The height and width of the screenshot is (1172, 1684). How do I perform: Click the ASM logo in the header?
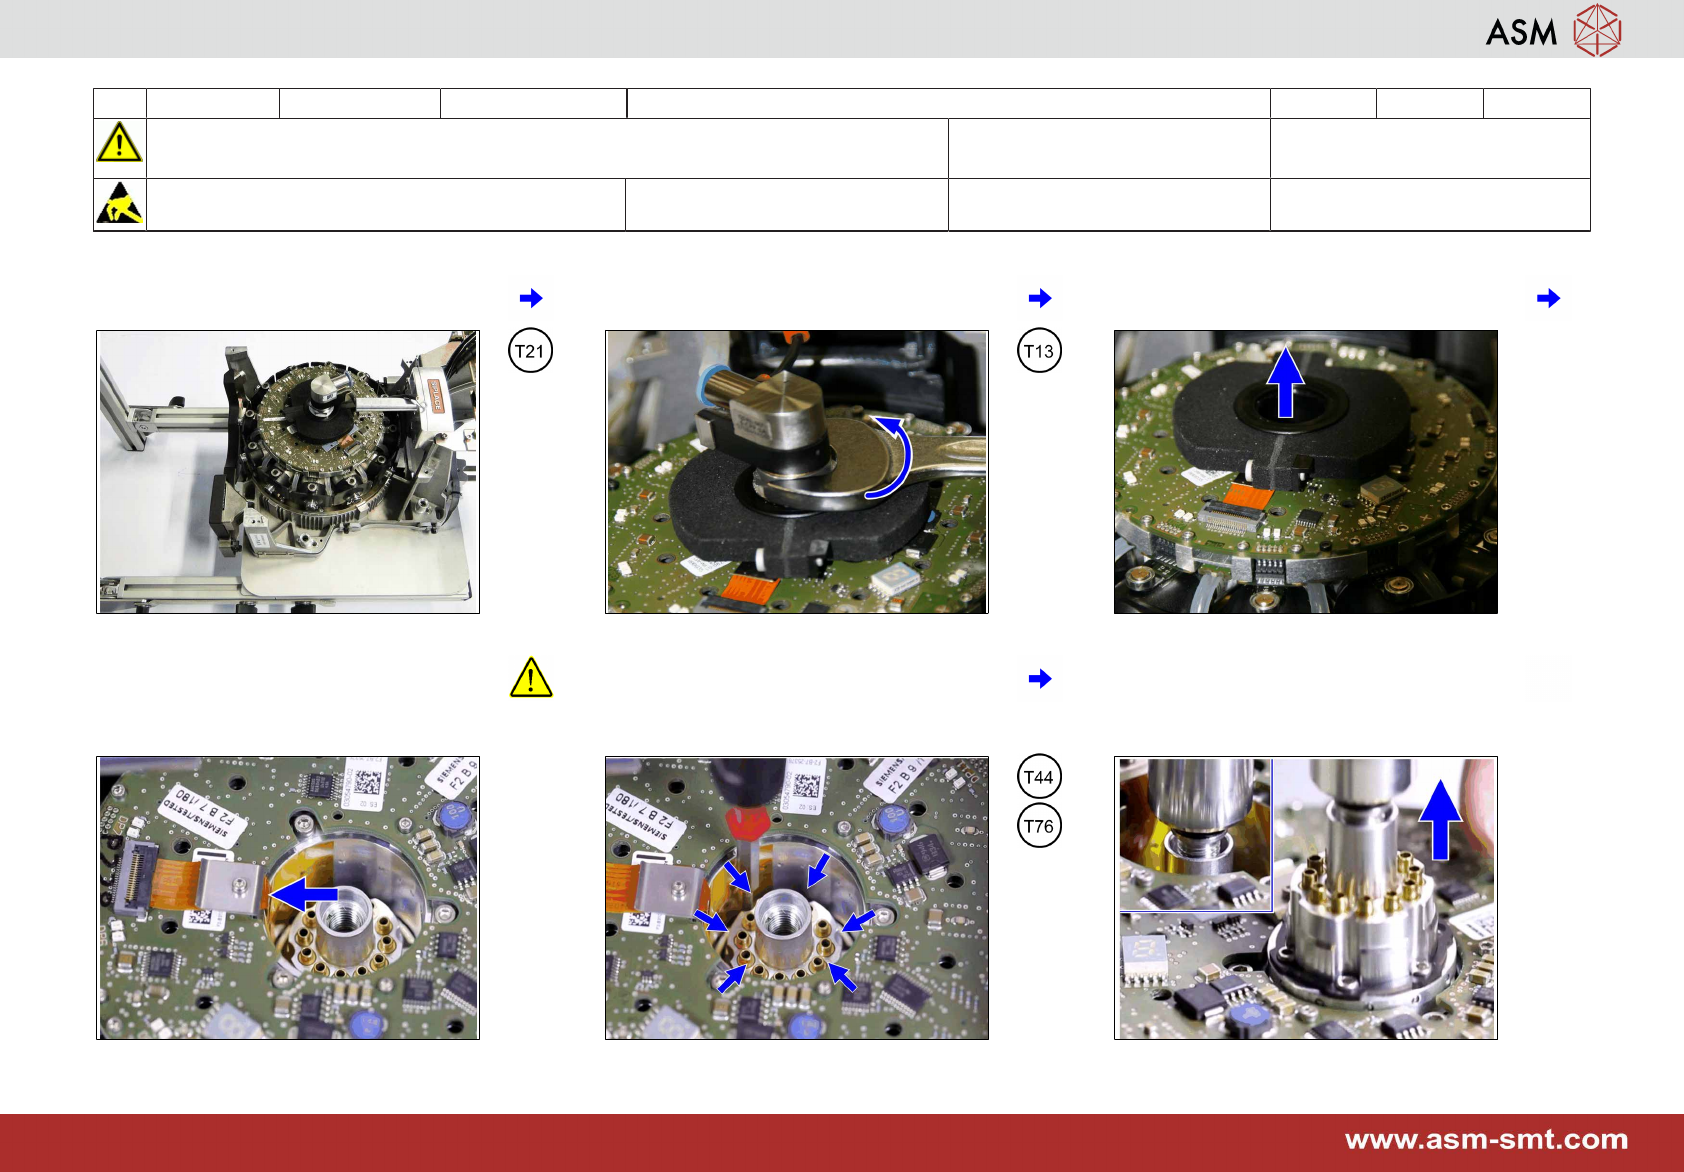(x=1553, y=30)
